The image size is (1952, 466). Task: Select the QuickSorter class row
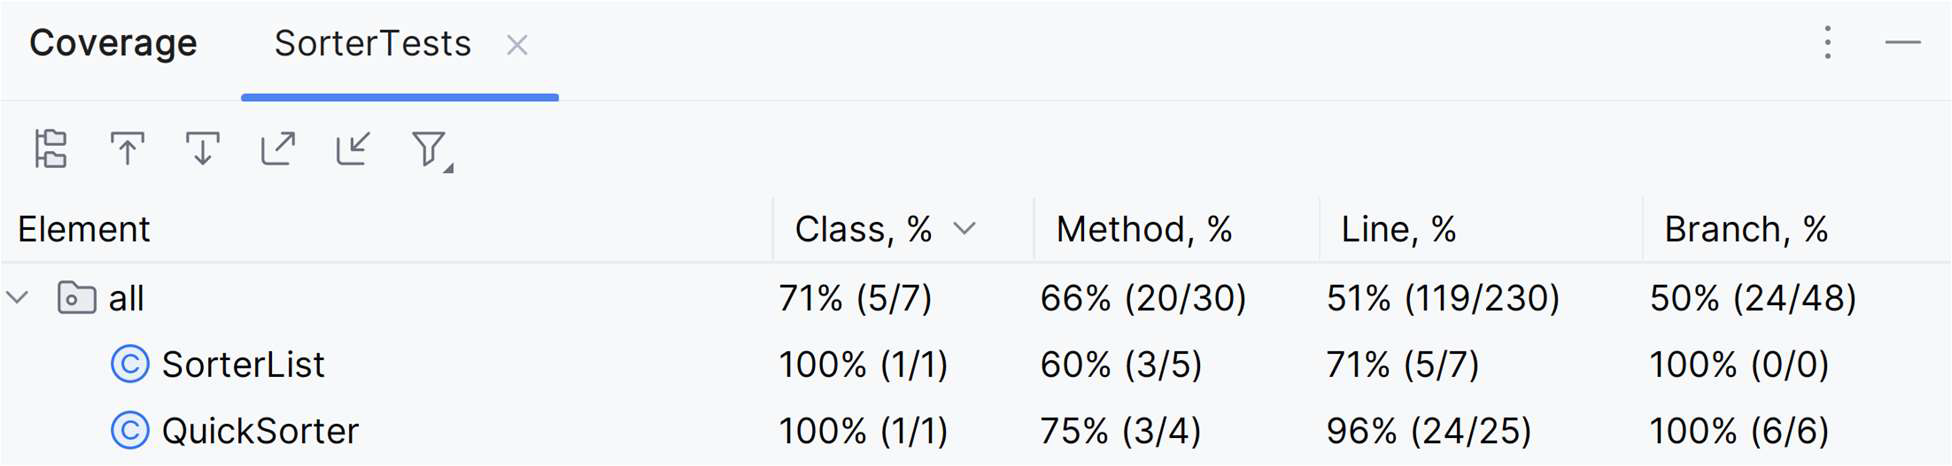[x=976, y=431]
